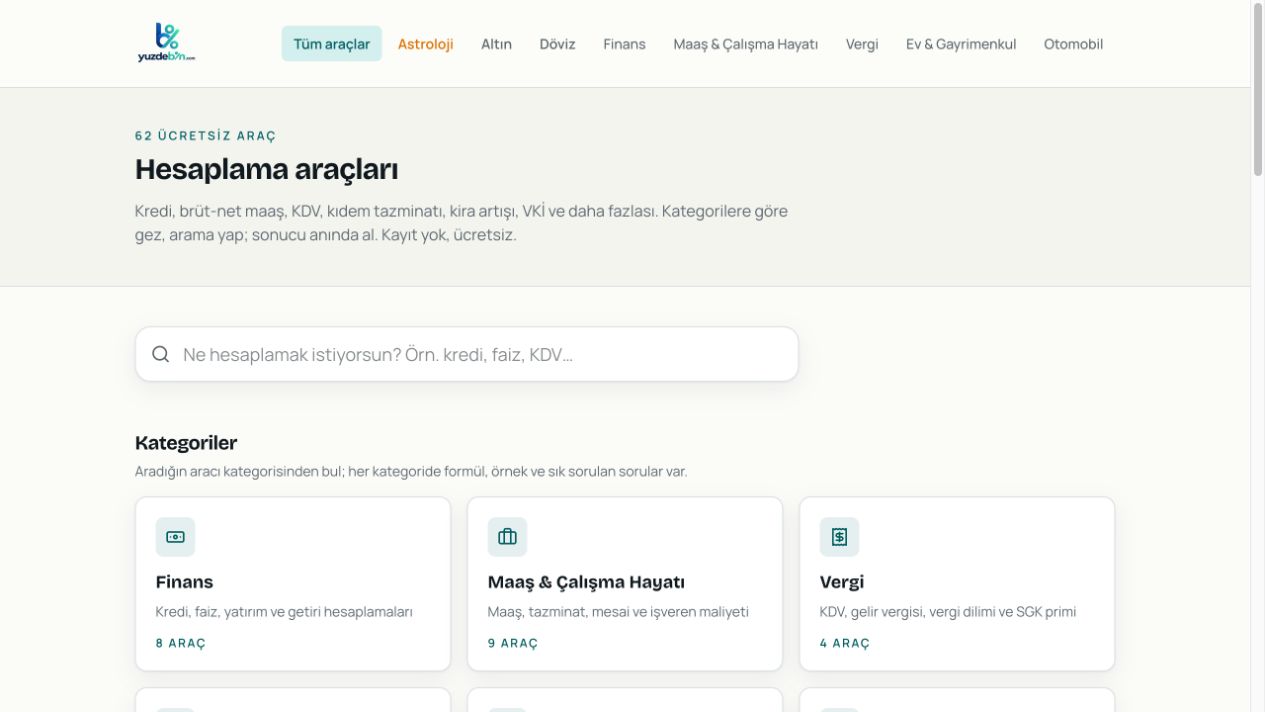Focus the 'Ne hesaplamak istiyorsun?' search field
Image resolution: width=1265 pixels, height=712 pixels.
coord(467,354)
